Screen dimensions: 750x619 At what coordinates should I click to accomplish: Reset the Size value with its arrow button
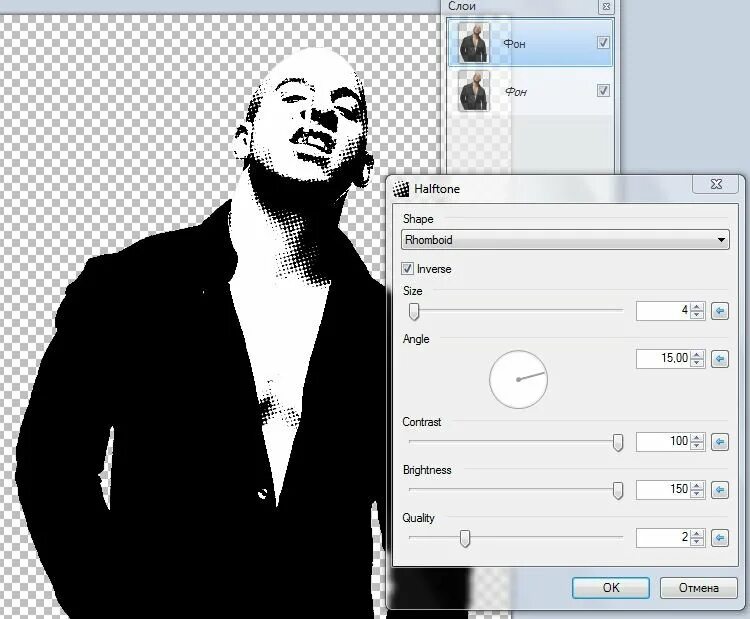click(x=719, y=311)
